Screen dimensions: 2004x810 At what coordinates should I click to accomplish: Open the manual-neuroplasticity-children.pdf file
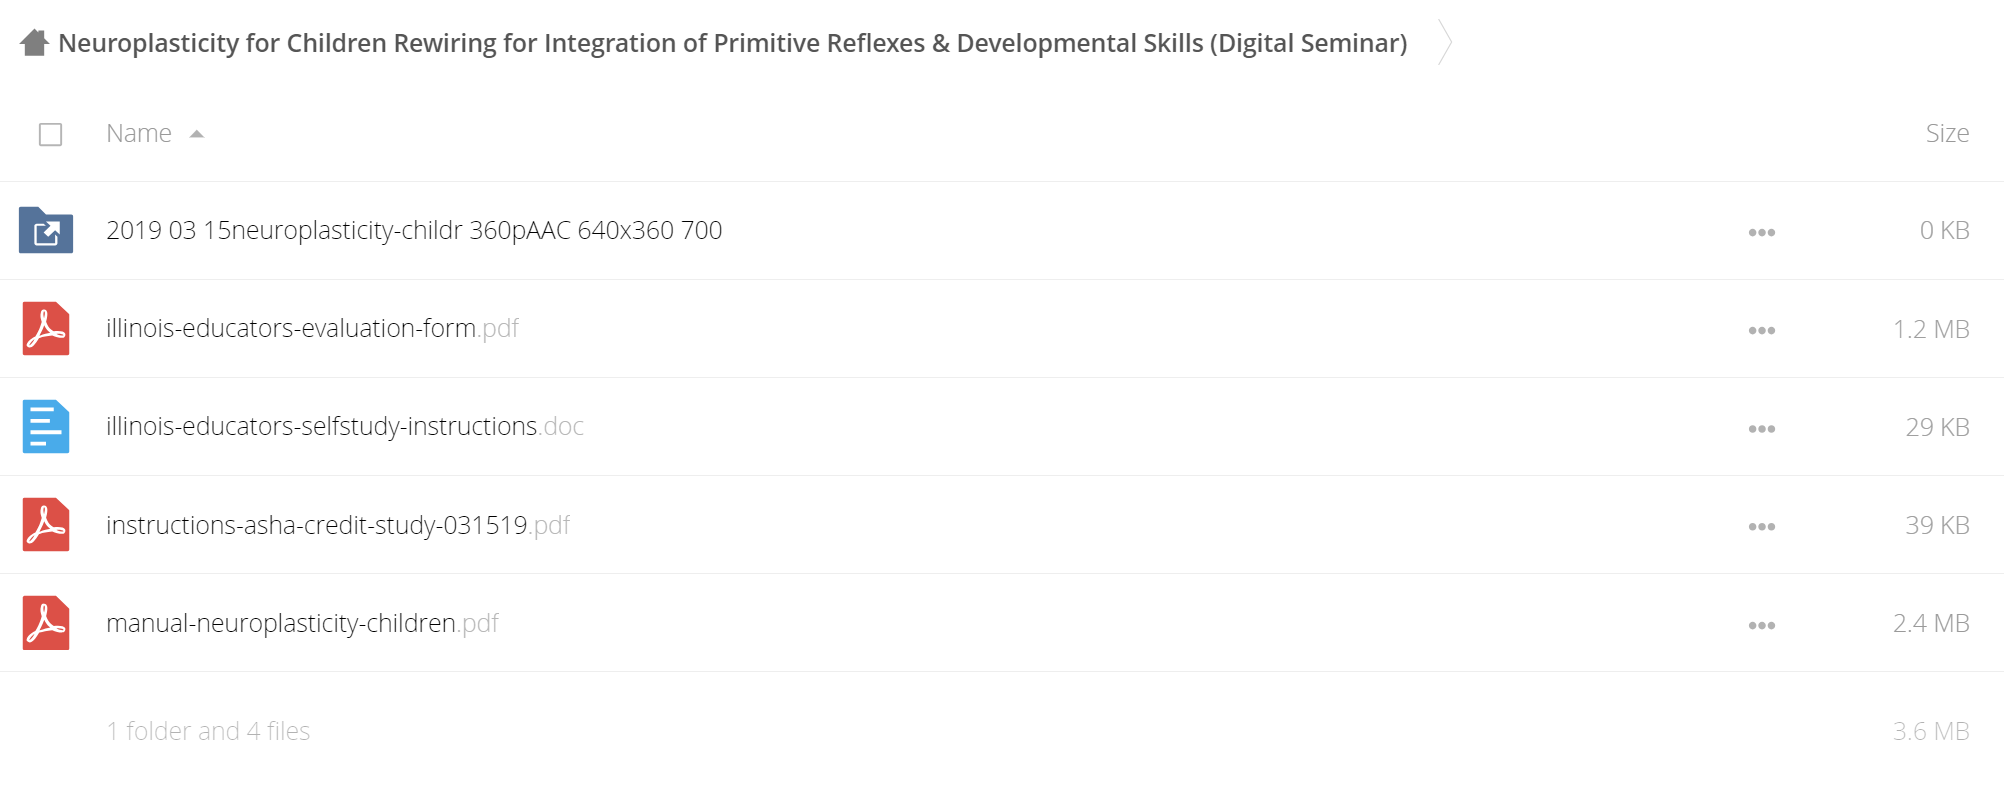pyautogui.click(x=302, y=623)
